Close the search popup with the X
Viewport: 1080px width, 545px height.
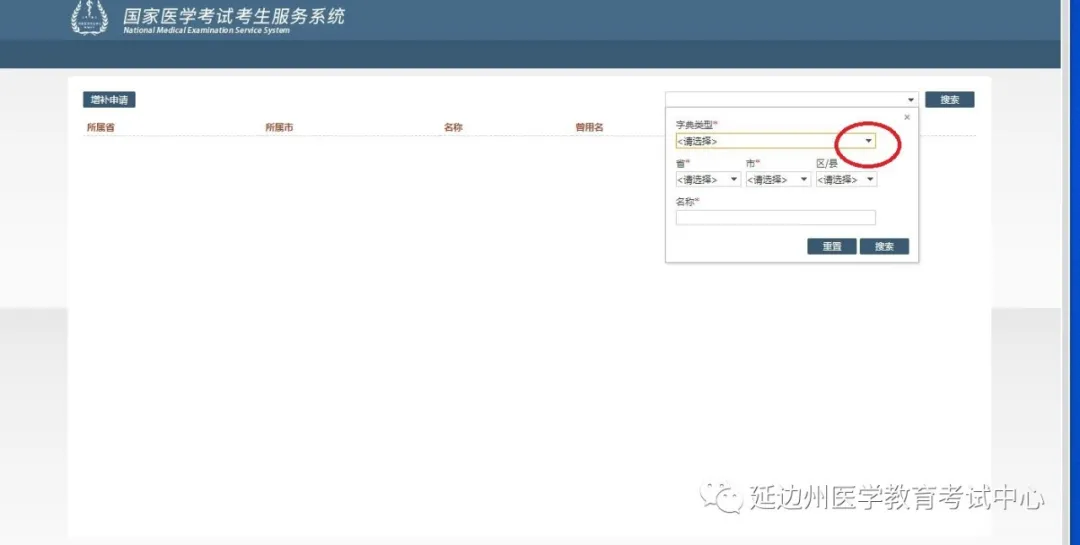tap(907, 117)
